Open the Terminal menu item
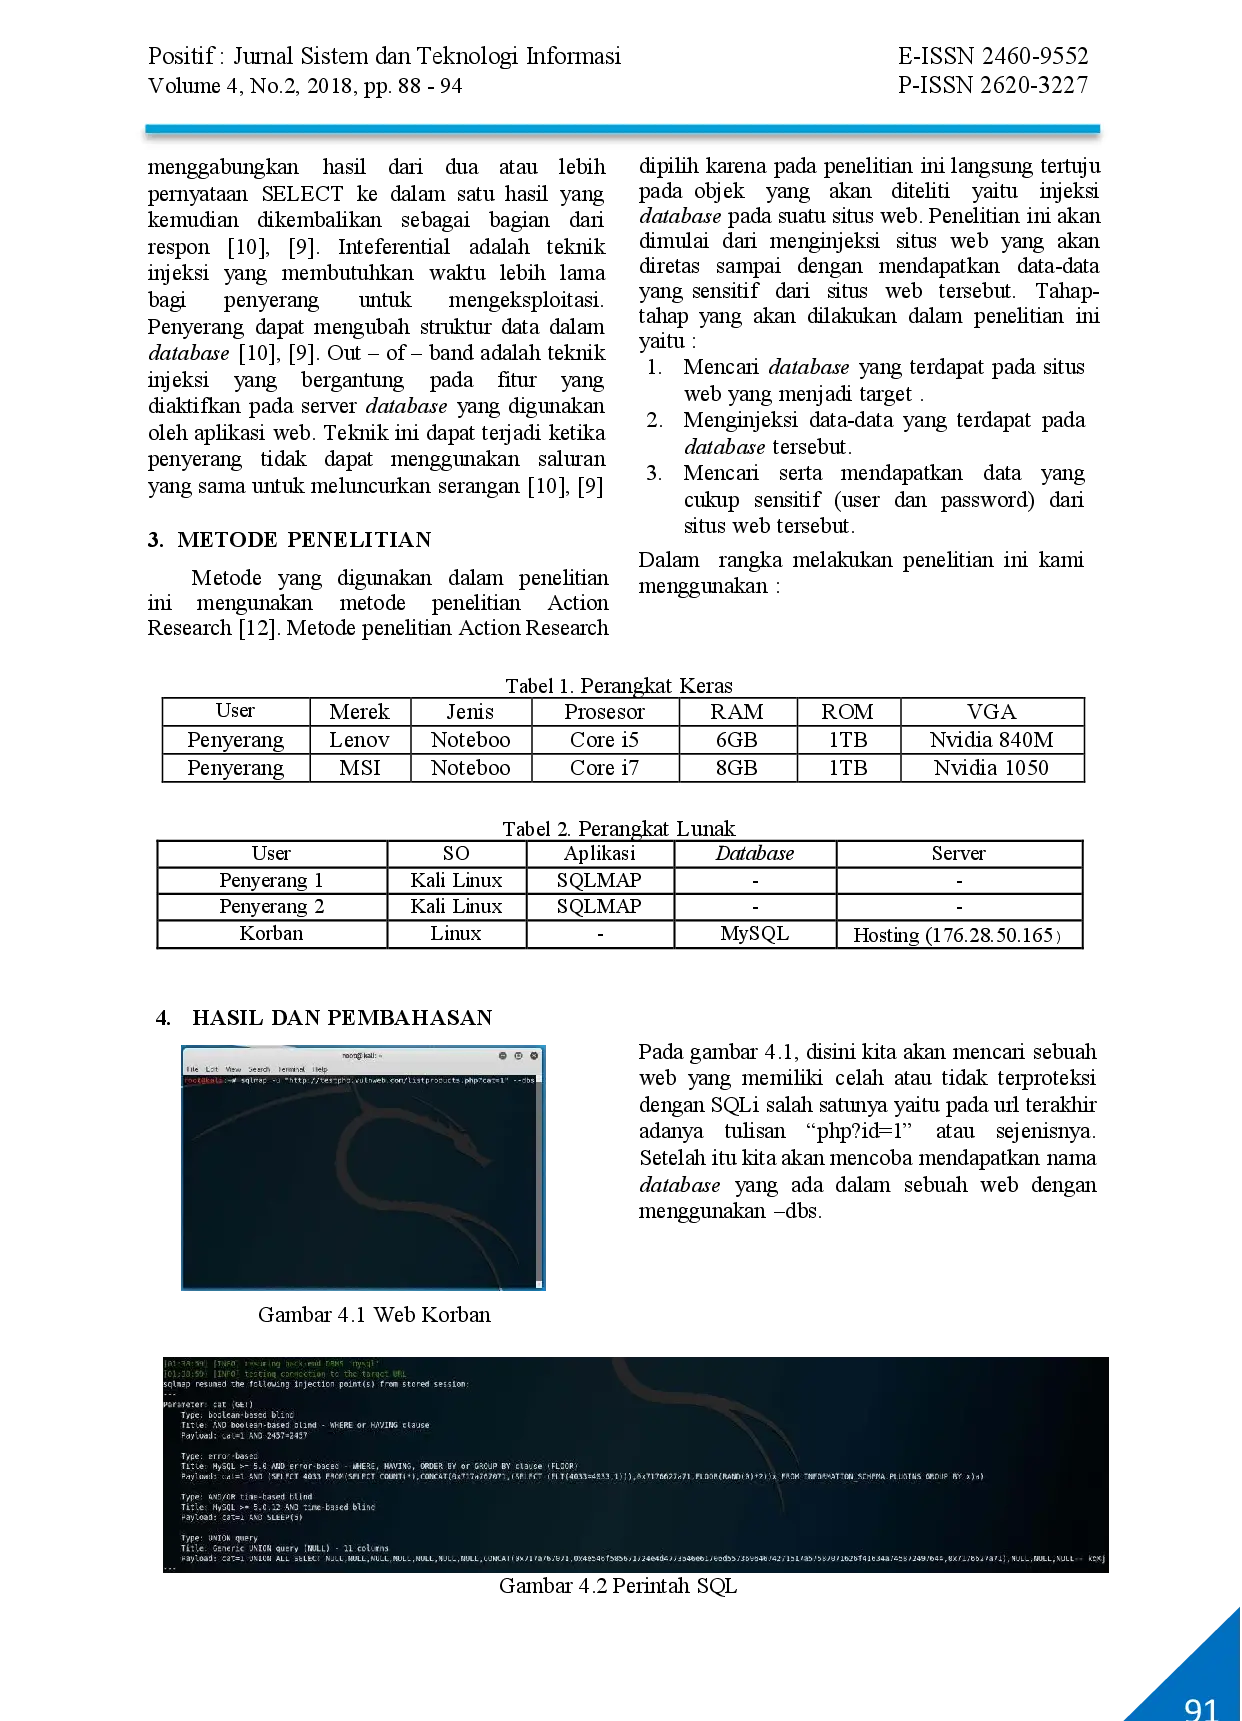Image resolution: width=1242 pixels, height=1721 pixels. pos(291,1069)
